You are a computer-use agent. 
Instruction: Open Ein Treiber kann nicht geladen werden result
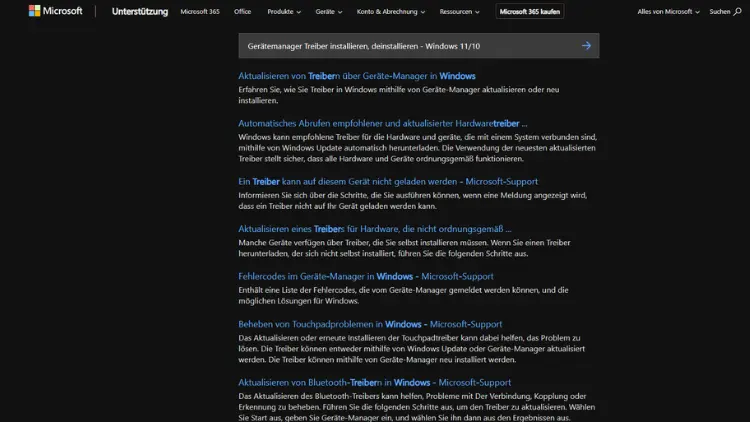388,182
